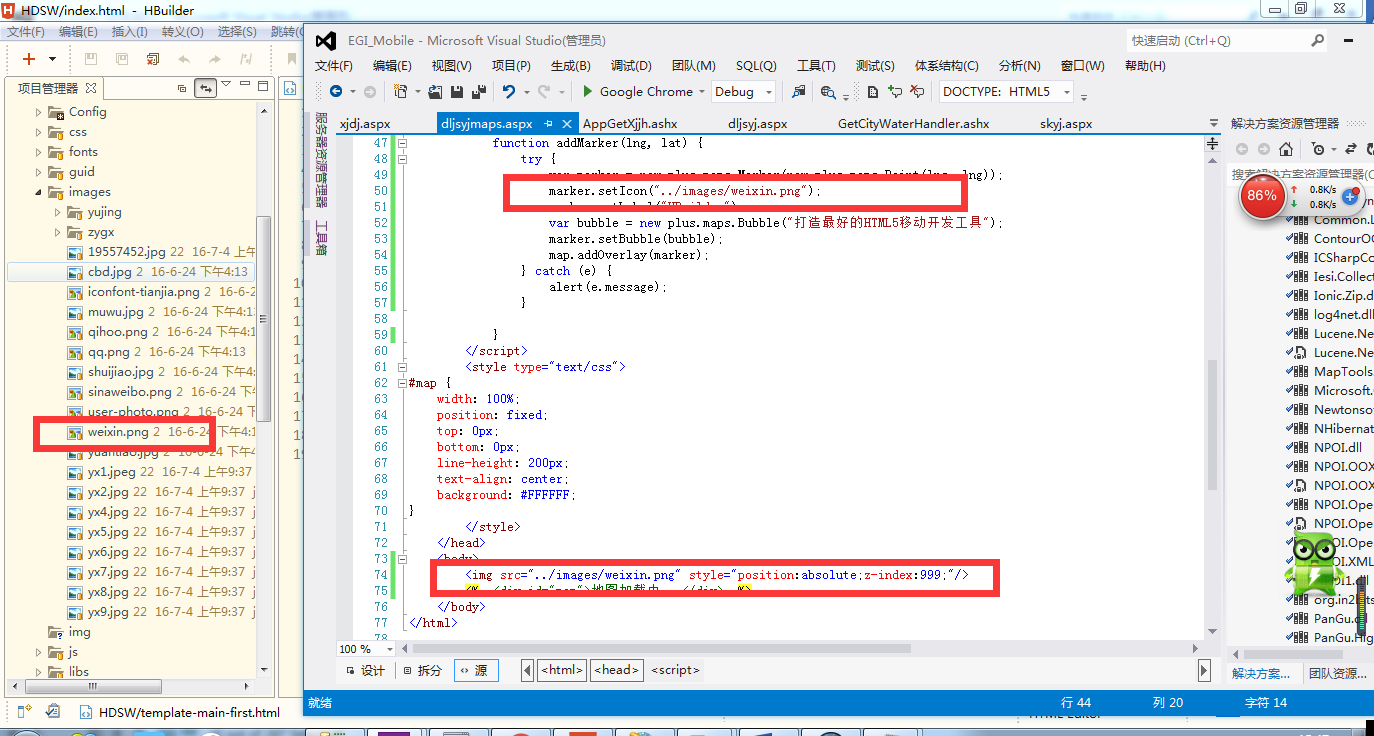Viewport: 1374px width, 736px height.
Task: Undo the last edit in Visual Studio
Action: (x=509, y=92)
